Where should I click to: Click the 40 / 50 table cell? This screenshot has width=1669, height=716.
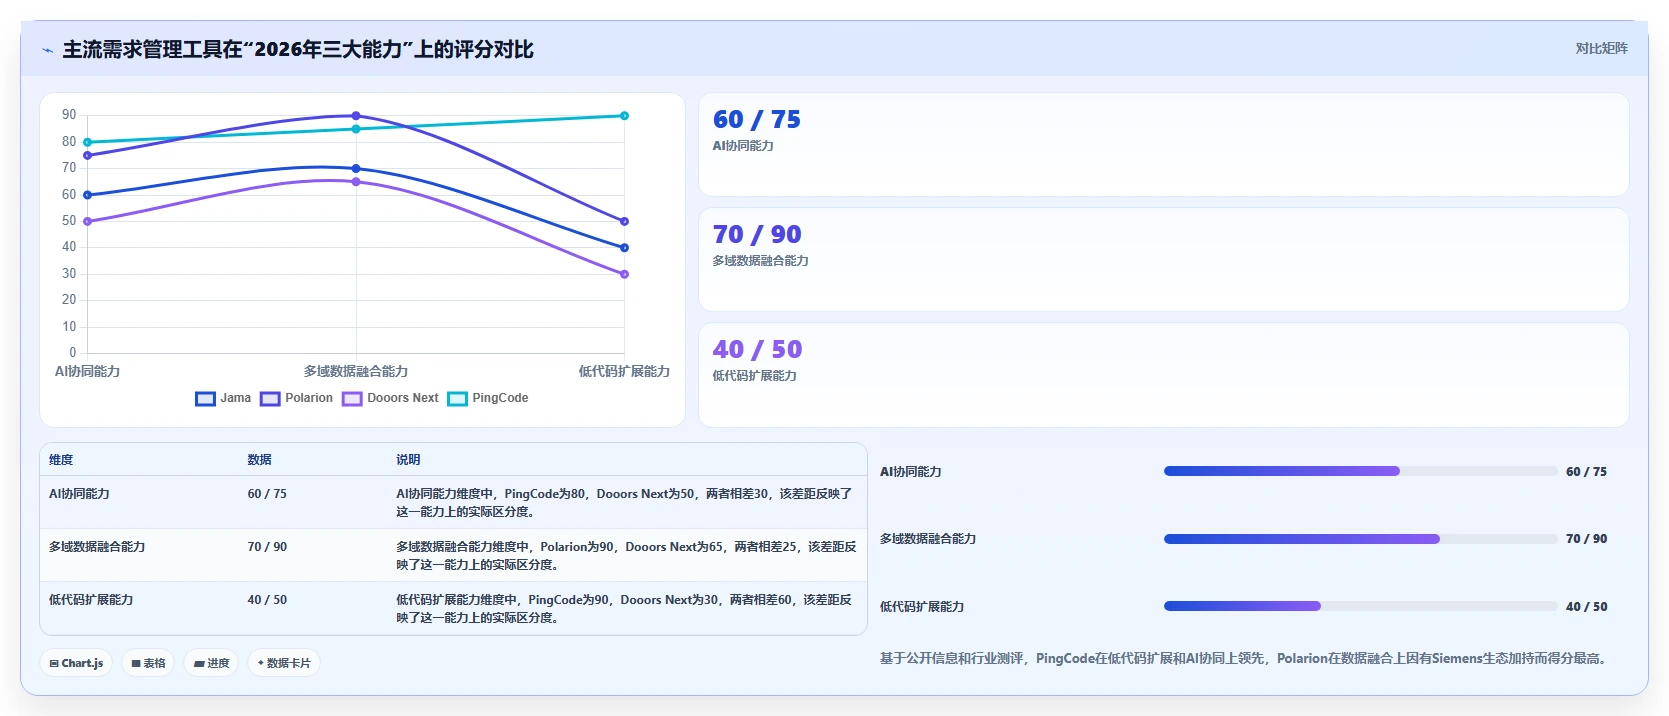point(267,600)
